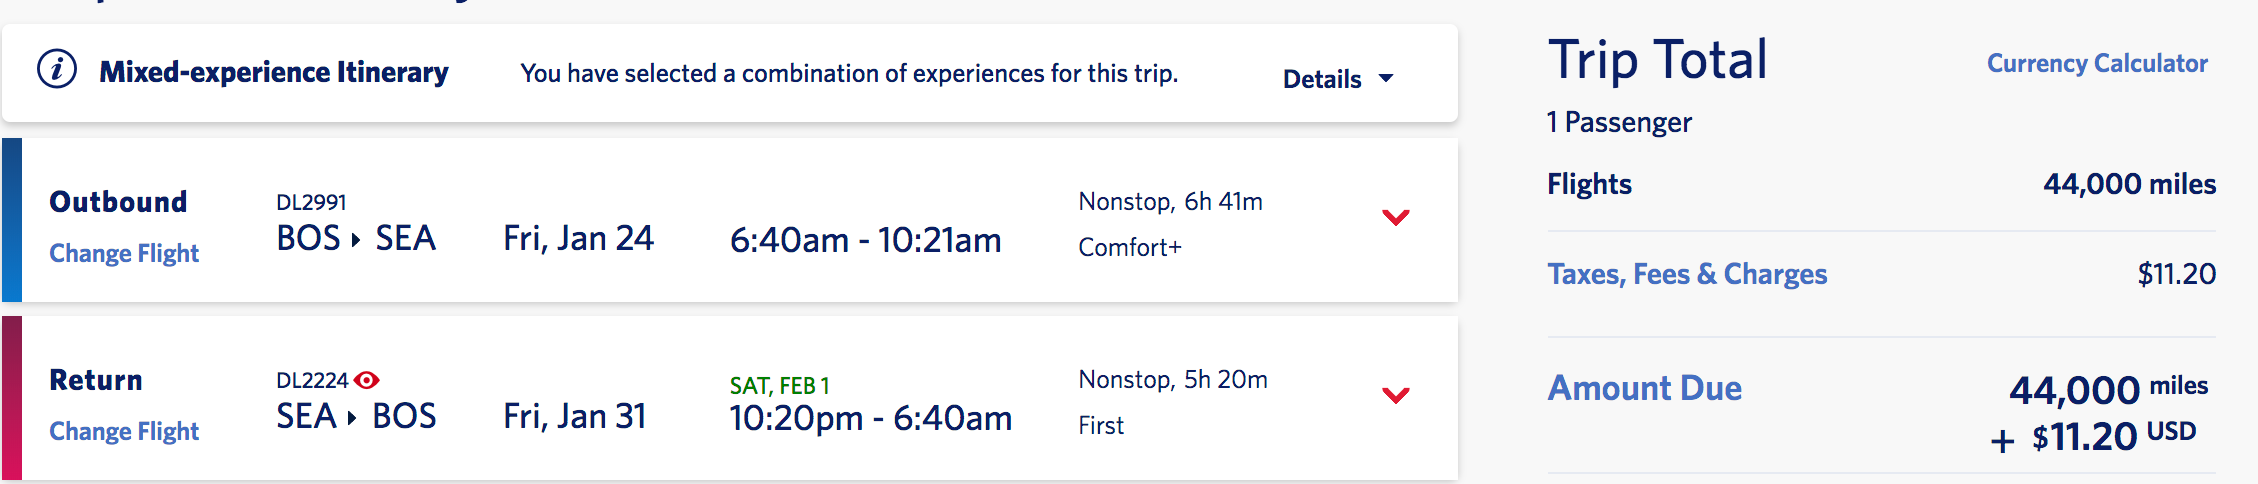Select the DL2224 flight number
Image resolution: width=2258 pixels, height=484 pixels.
[x=312, y=380]
